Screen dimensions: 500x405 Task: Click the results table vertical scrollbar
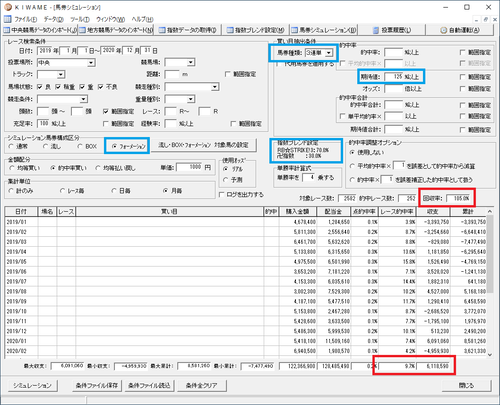(490, 283)
